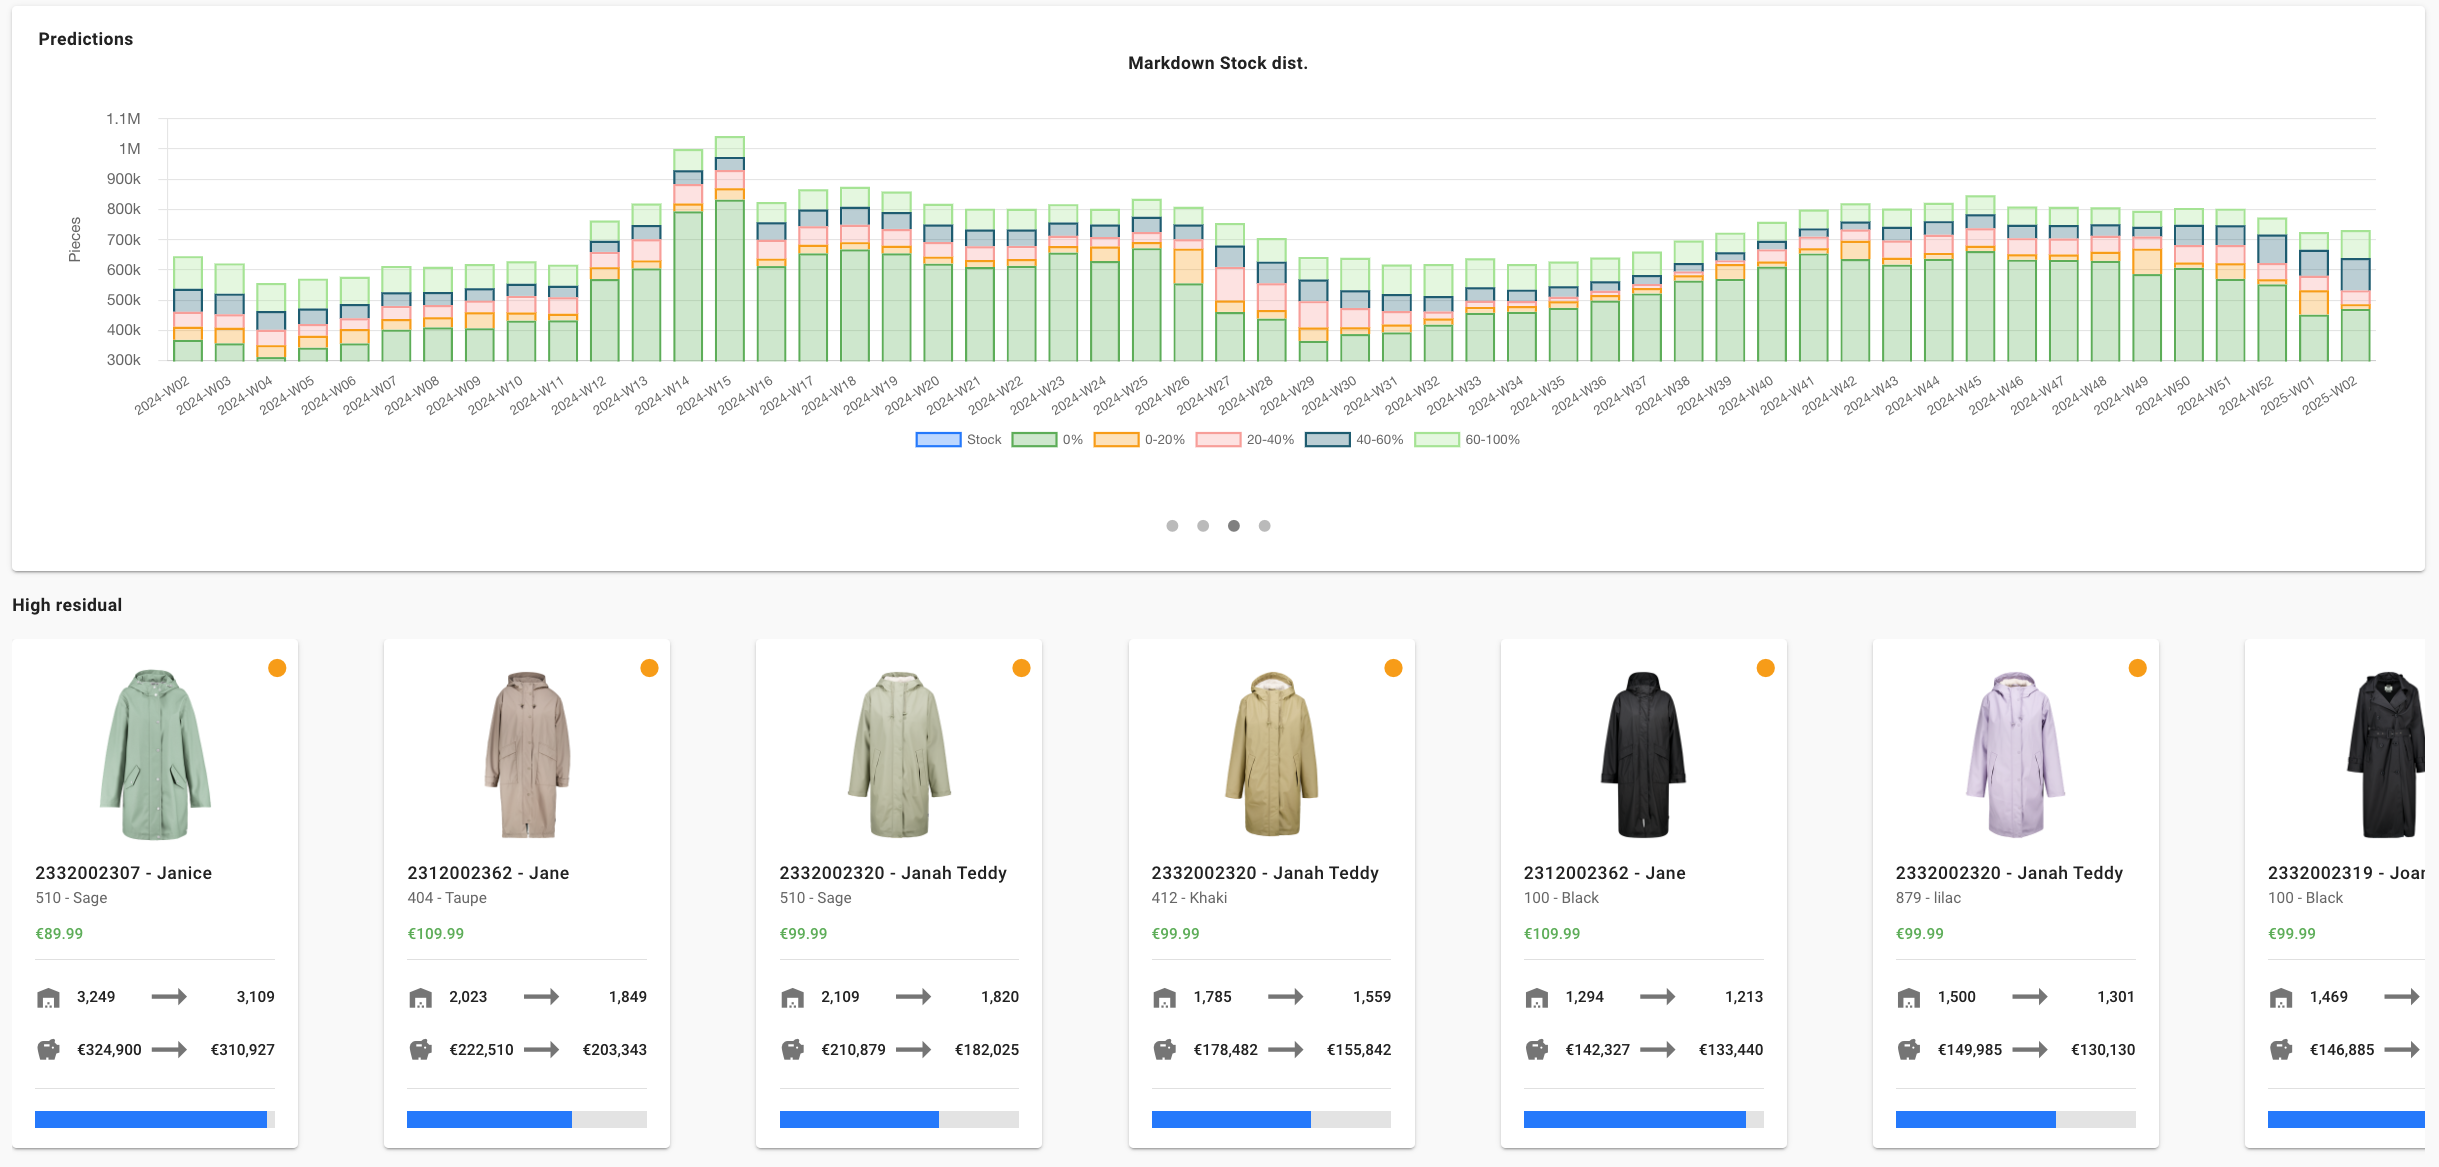Open 2332002307 - Janice product title
Screen dimensions: 2439x1167
click(123, 873)
